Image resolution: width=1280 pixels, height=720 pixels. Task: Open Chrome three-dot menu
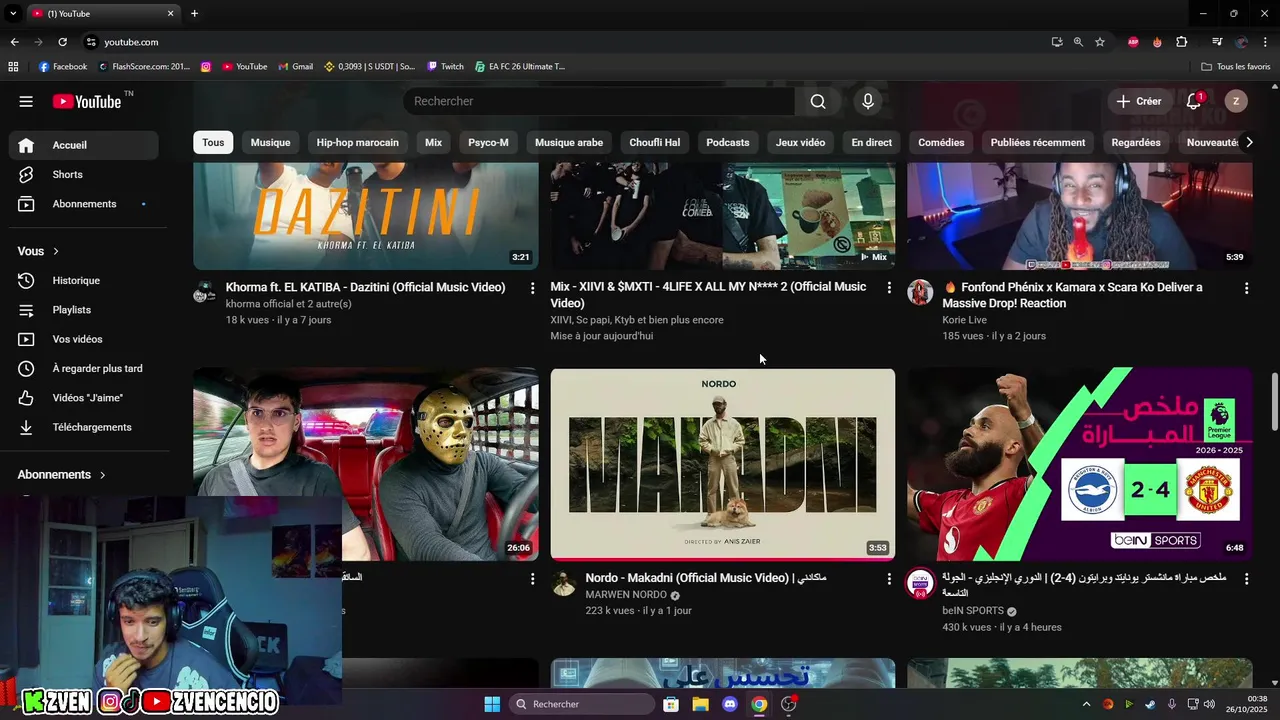(1263, 42)
